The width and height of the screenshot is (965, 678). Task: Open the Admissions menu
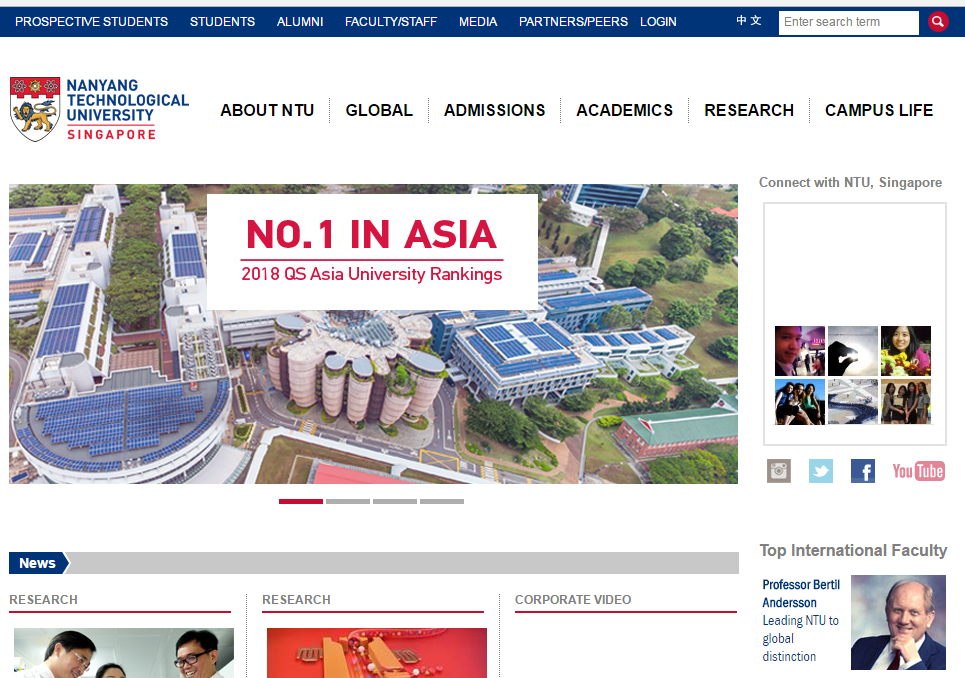click(x=495, y=110)
